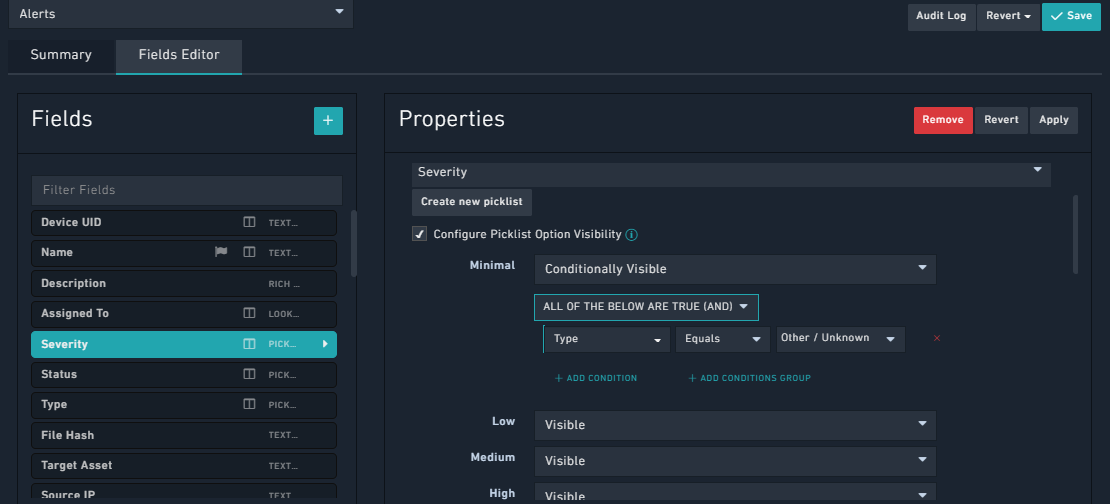
Task: Open the Low visibility dropdown
Action: pyautogui.click(x=736, y=425)
